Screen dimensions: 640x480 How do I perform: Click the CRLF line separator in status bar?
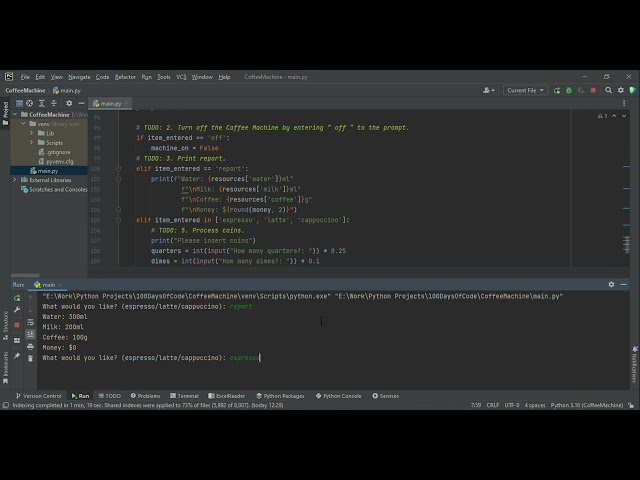(x=493, y=405)
